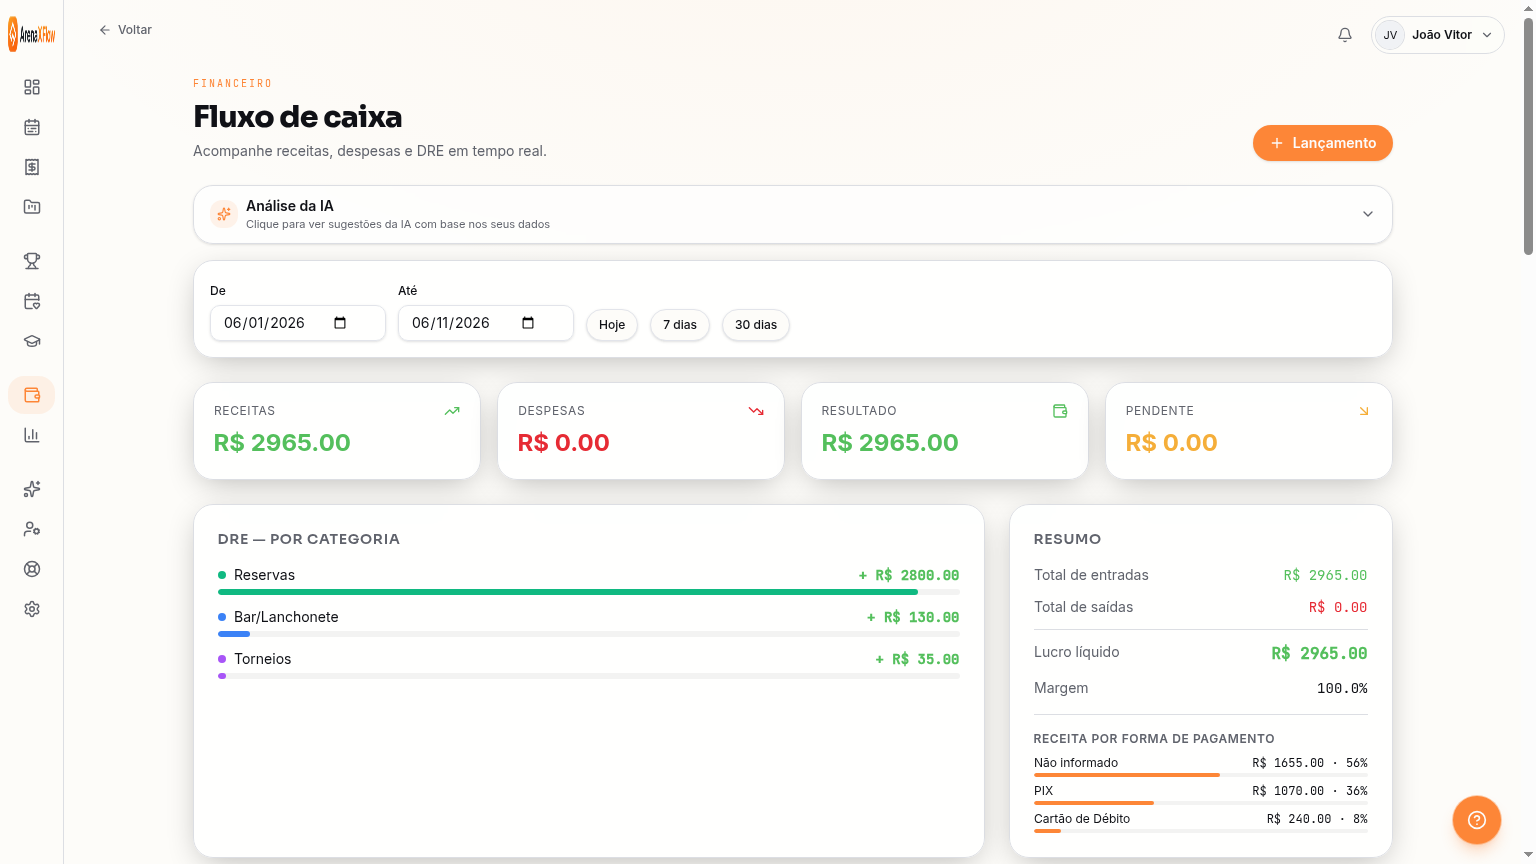Click the PIX orange progress bar
Screen dimensions: 1536x864
pos(1094,803)
